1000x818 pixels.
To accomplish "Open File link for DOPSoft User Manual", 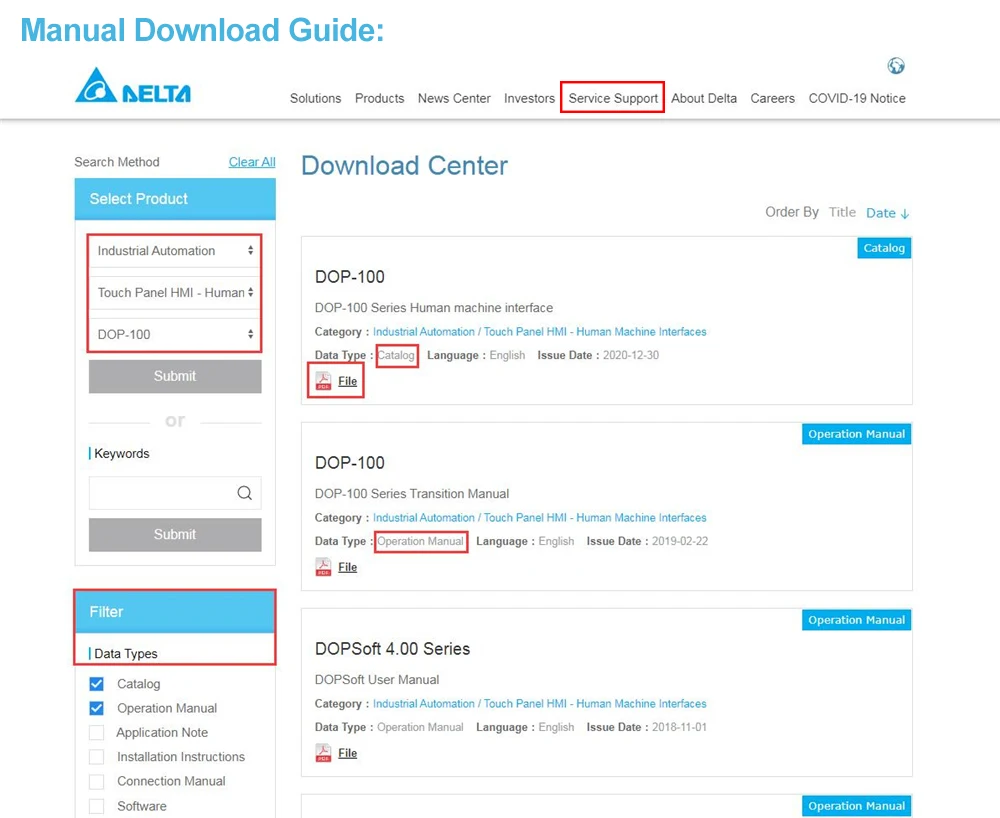I will [348, 753].
